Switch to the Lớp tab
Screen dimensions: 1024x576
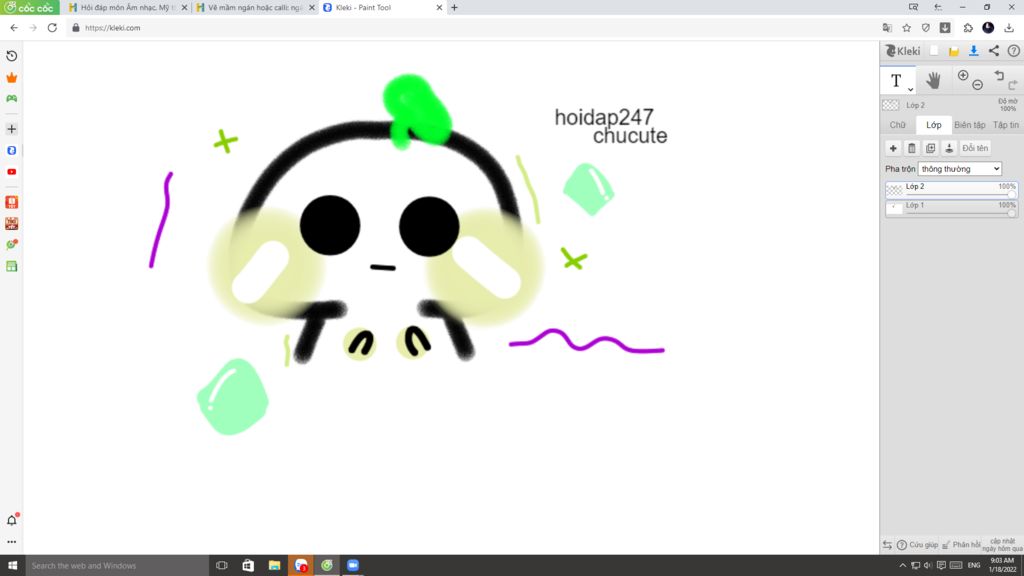(x=934, y=125)
